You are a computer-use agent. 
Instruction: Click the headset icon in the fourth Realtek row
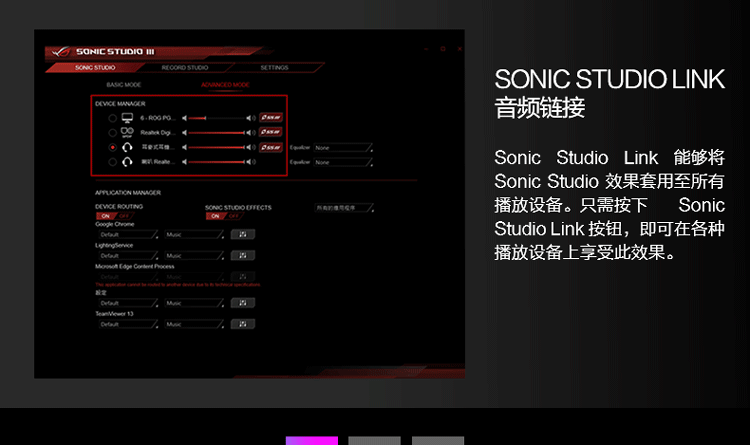127,162
